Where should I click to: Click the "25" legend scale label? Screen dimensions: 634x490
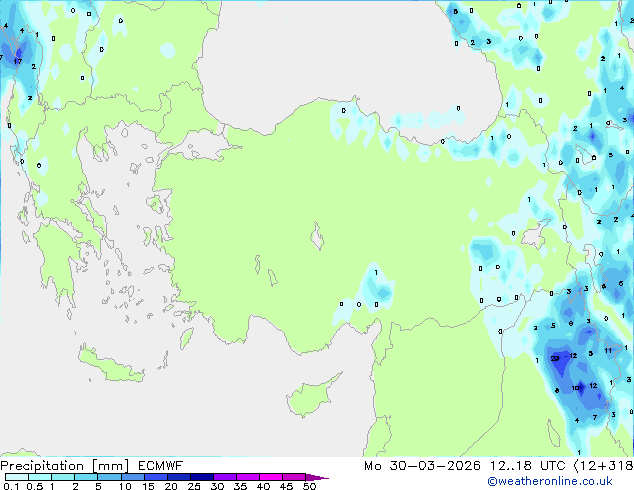click(x=194, y=486)
